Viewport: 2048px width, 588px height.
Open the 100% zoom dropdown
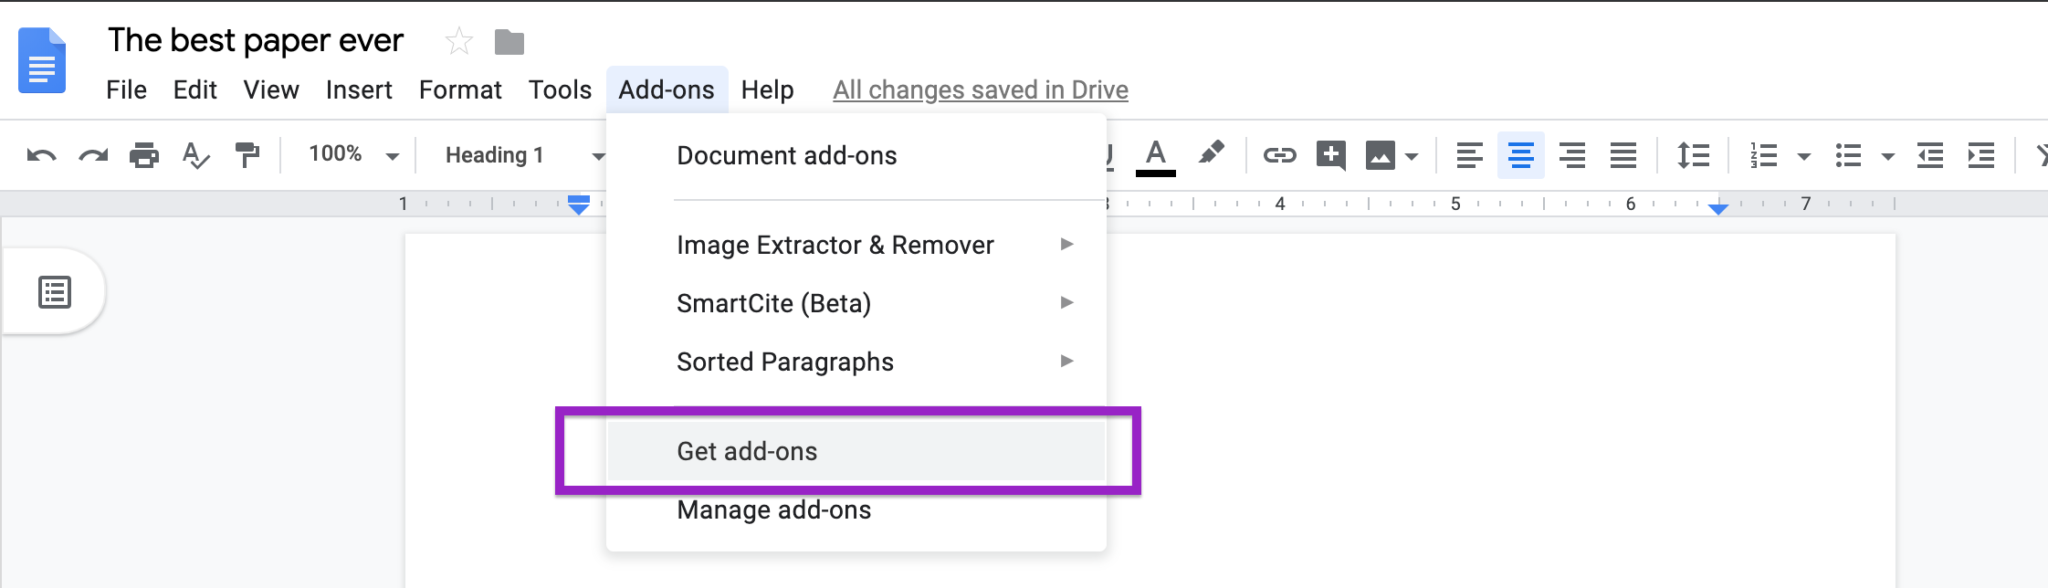(x=354, y=154)
